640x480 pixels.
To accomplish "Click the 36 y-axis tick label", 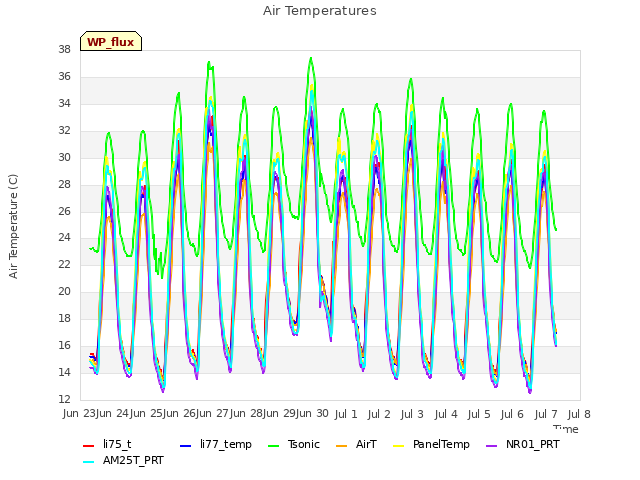I will 64,76.
